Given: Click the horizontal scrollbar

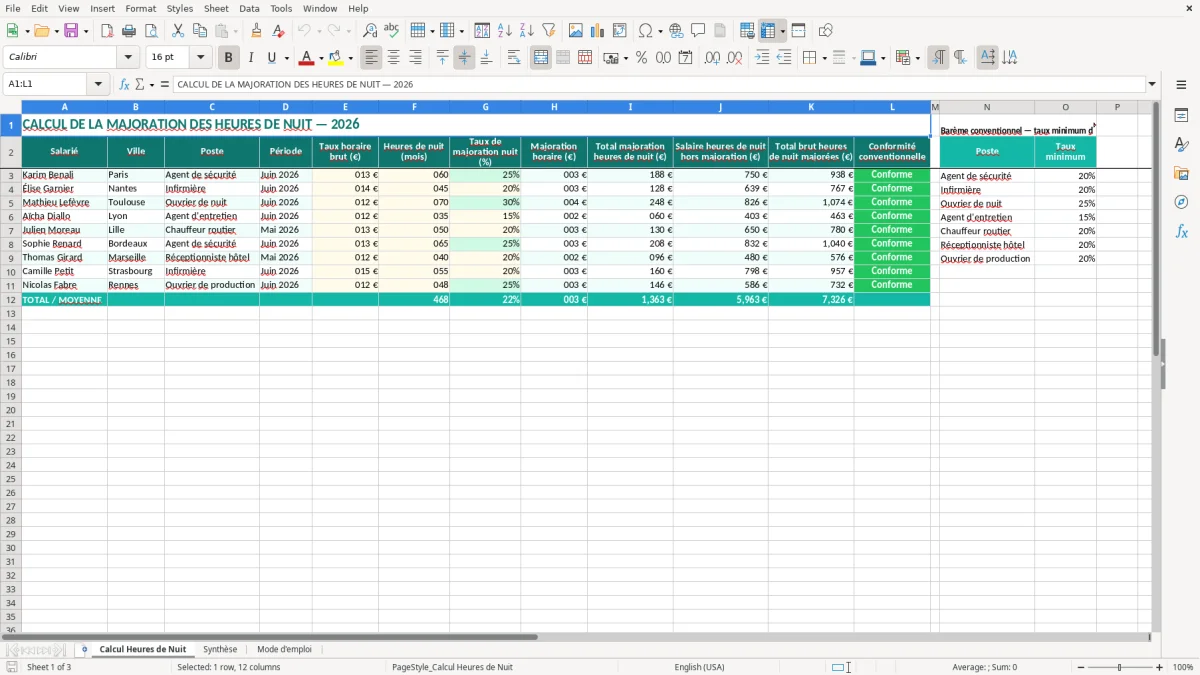Looking at the screenshot, I should [270, 637].
